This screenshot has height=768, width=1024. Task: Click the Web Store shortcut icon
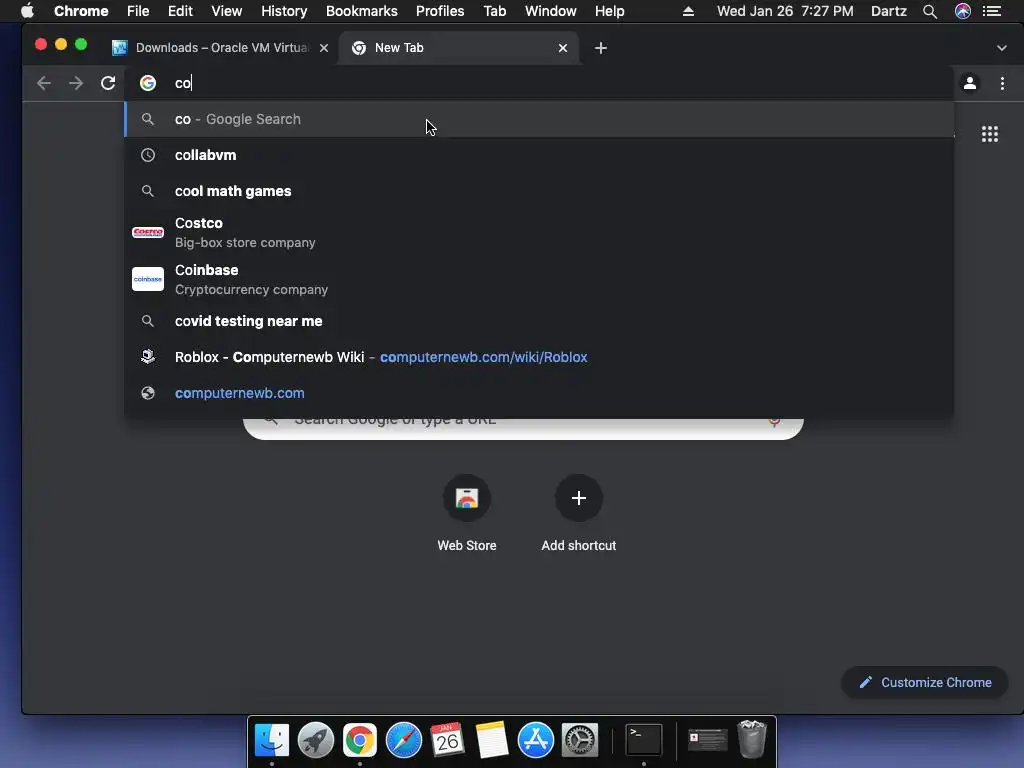467,498
